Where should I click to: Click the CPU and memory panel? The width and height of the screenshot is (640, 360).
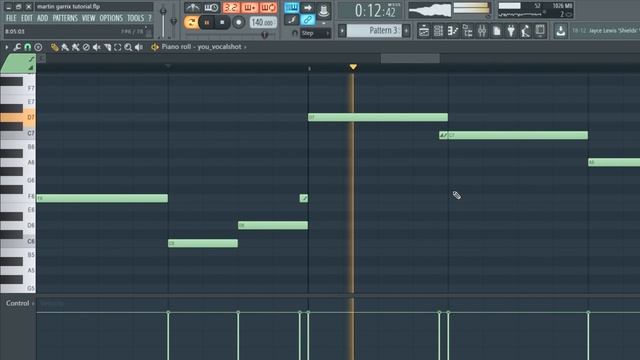536,11
